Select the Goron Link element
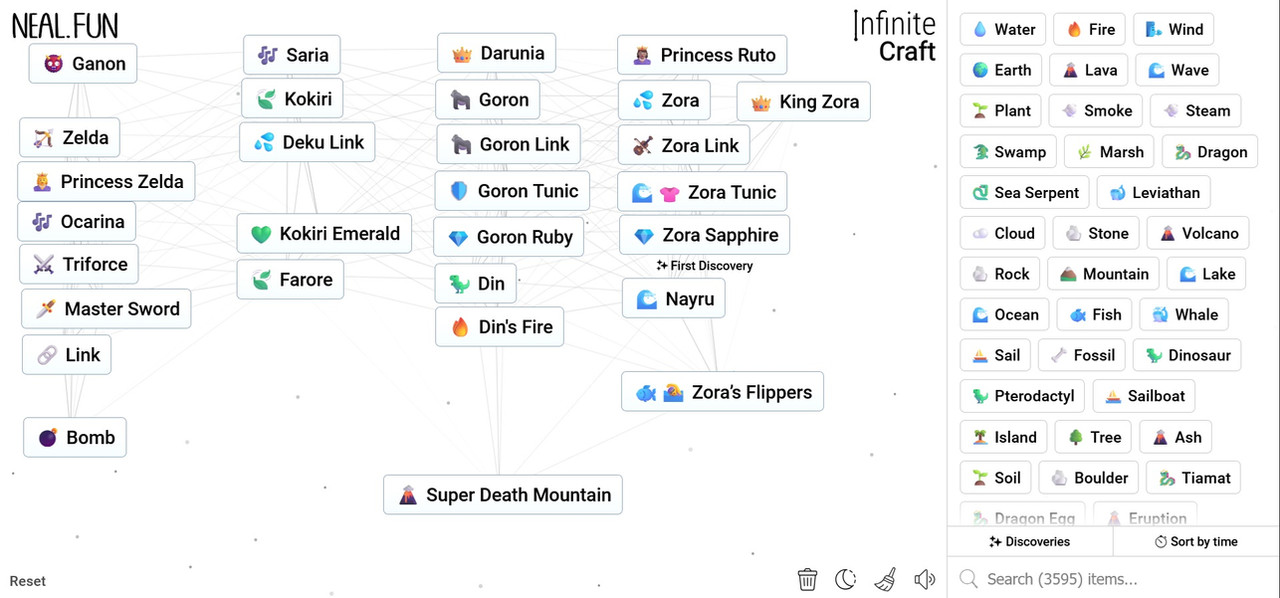This screenshot has width=1280, height=598. click(509, 145)
